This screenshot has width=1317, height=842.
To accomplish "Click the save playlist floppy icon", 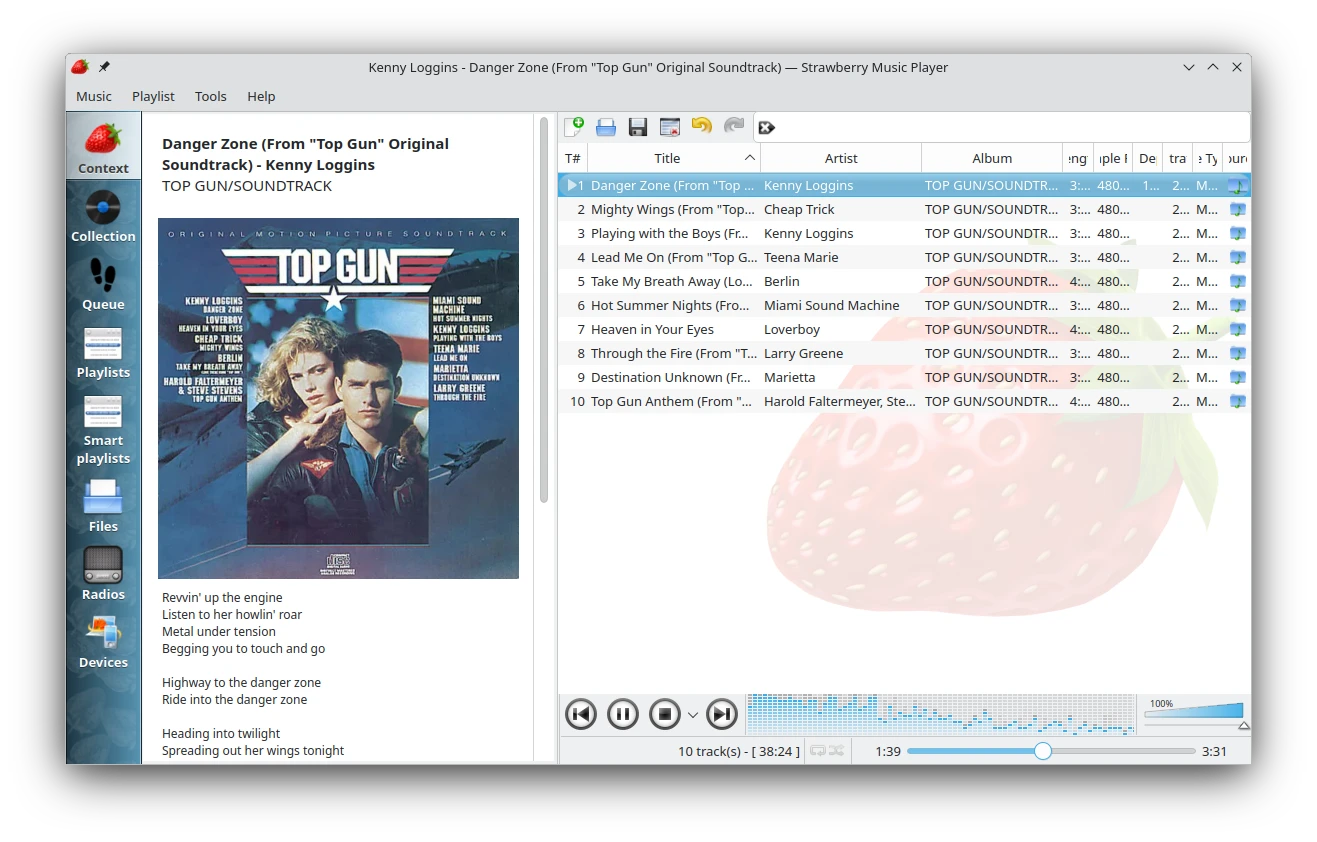I will (638, 127).
